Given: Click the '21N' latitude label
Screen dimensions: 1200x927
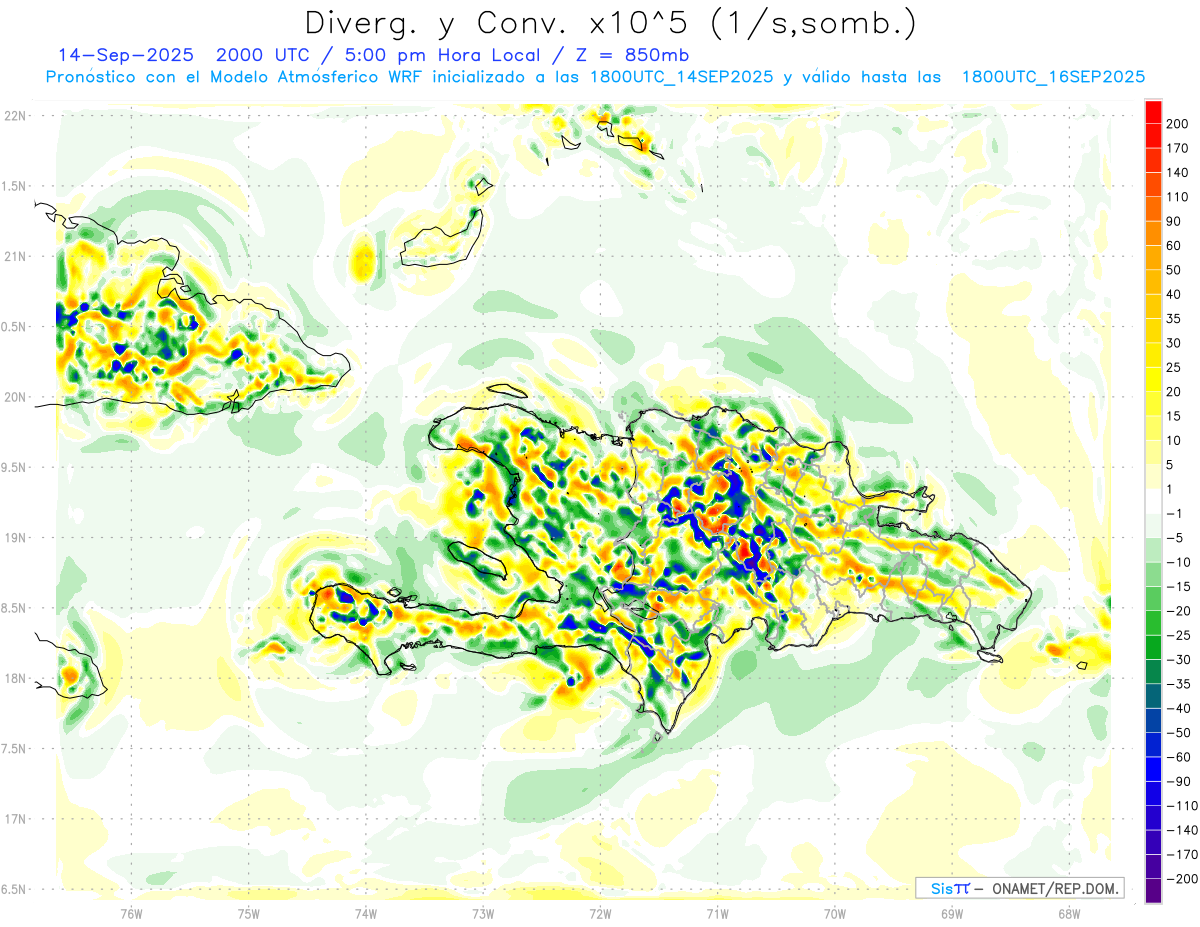Looking at the screenshot, I should (x=15, y=256).
